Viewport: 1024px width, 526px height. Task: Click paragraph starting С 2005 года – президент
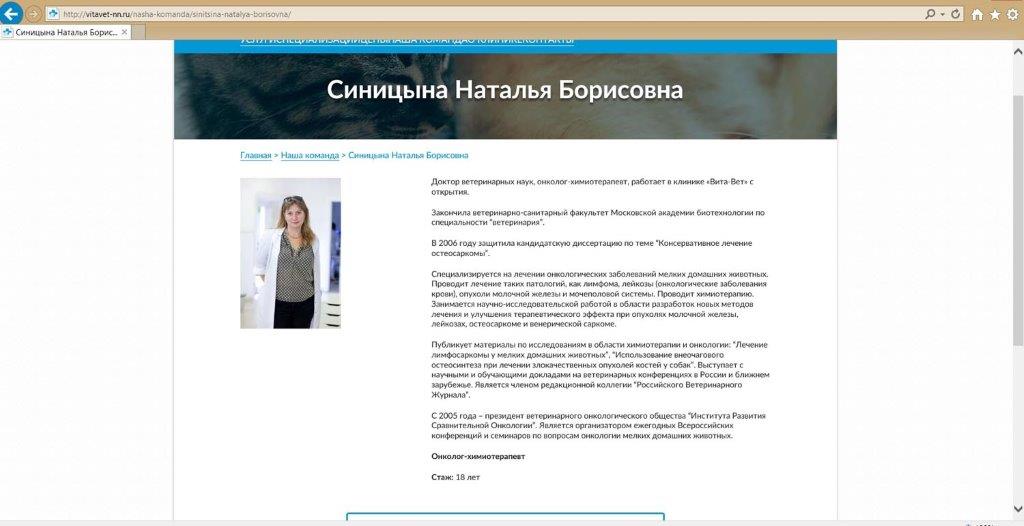(598, 425)
